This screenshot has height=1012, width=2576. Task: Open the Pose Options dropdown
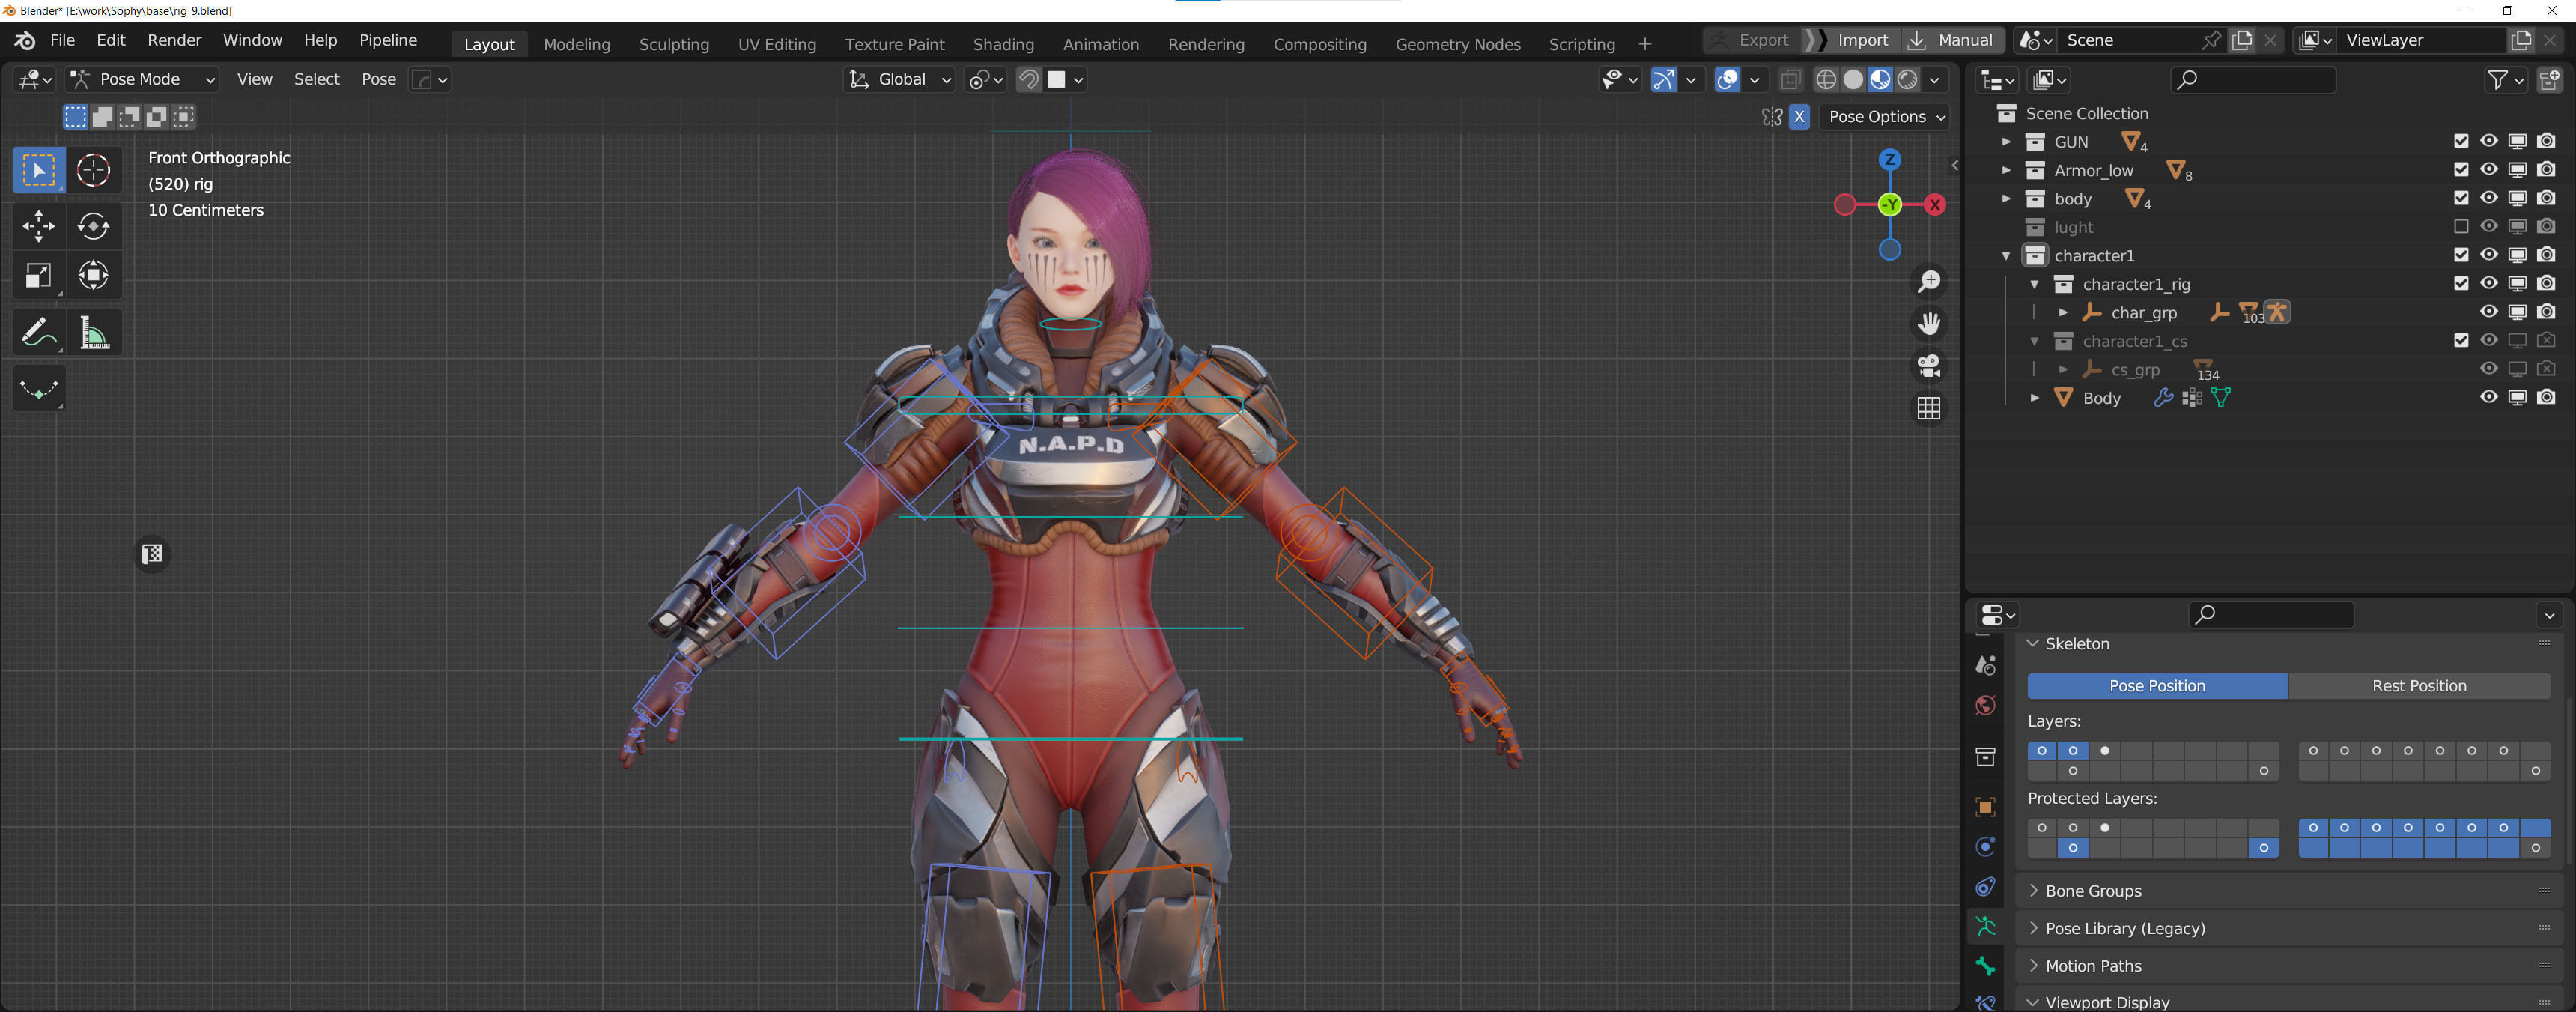[1885, 117]
